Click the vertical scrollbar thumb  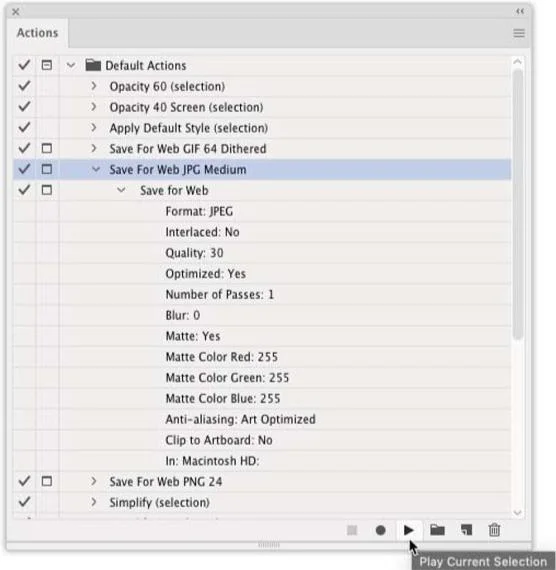pyautogui.click(x=517, y=205)
